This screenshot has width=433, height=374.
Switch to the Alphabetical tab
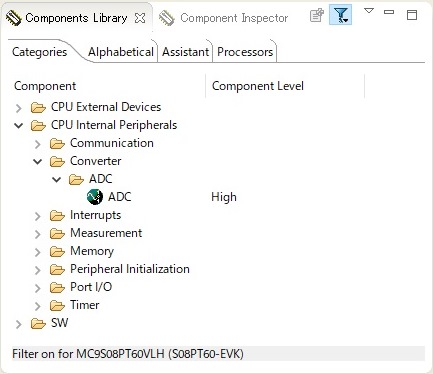(121, 52)
